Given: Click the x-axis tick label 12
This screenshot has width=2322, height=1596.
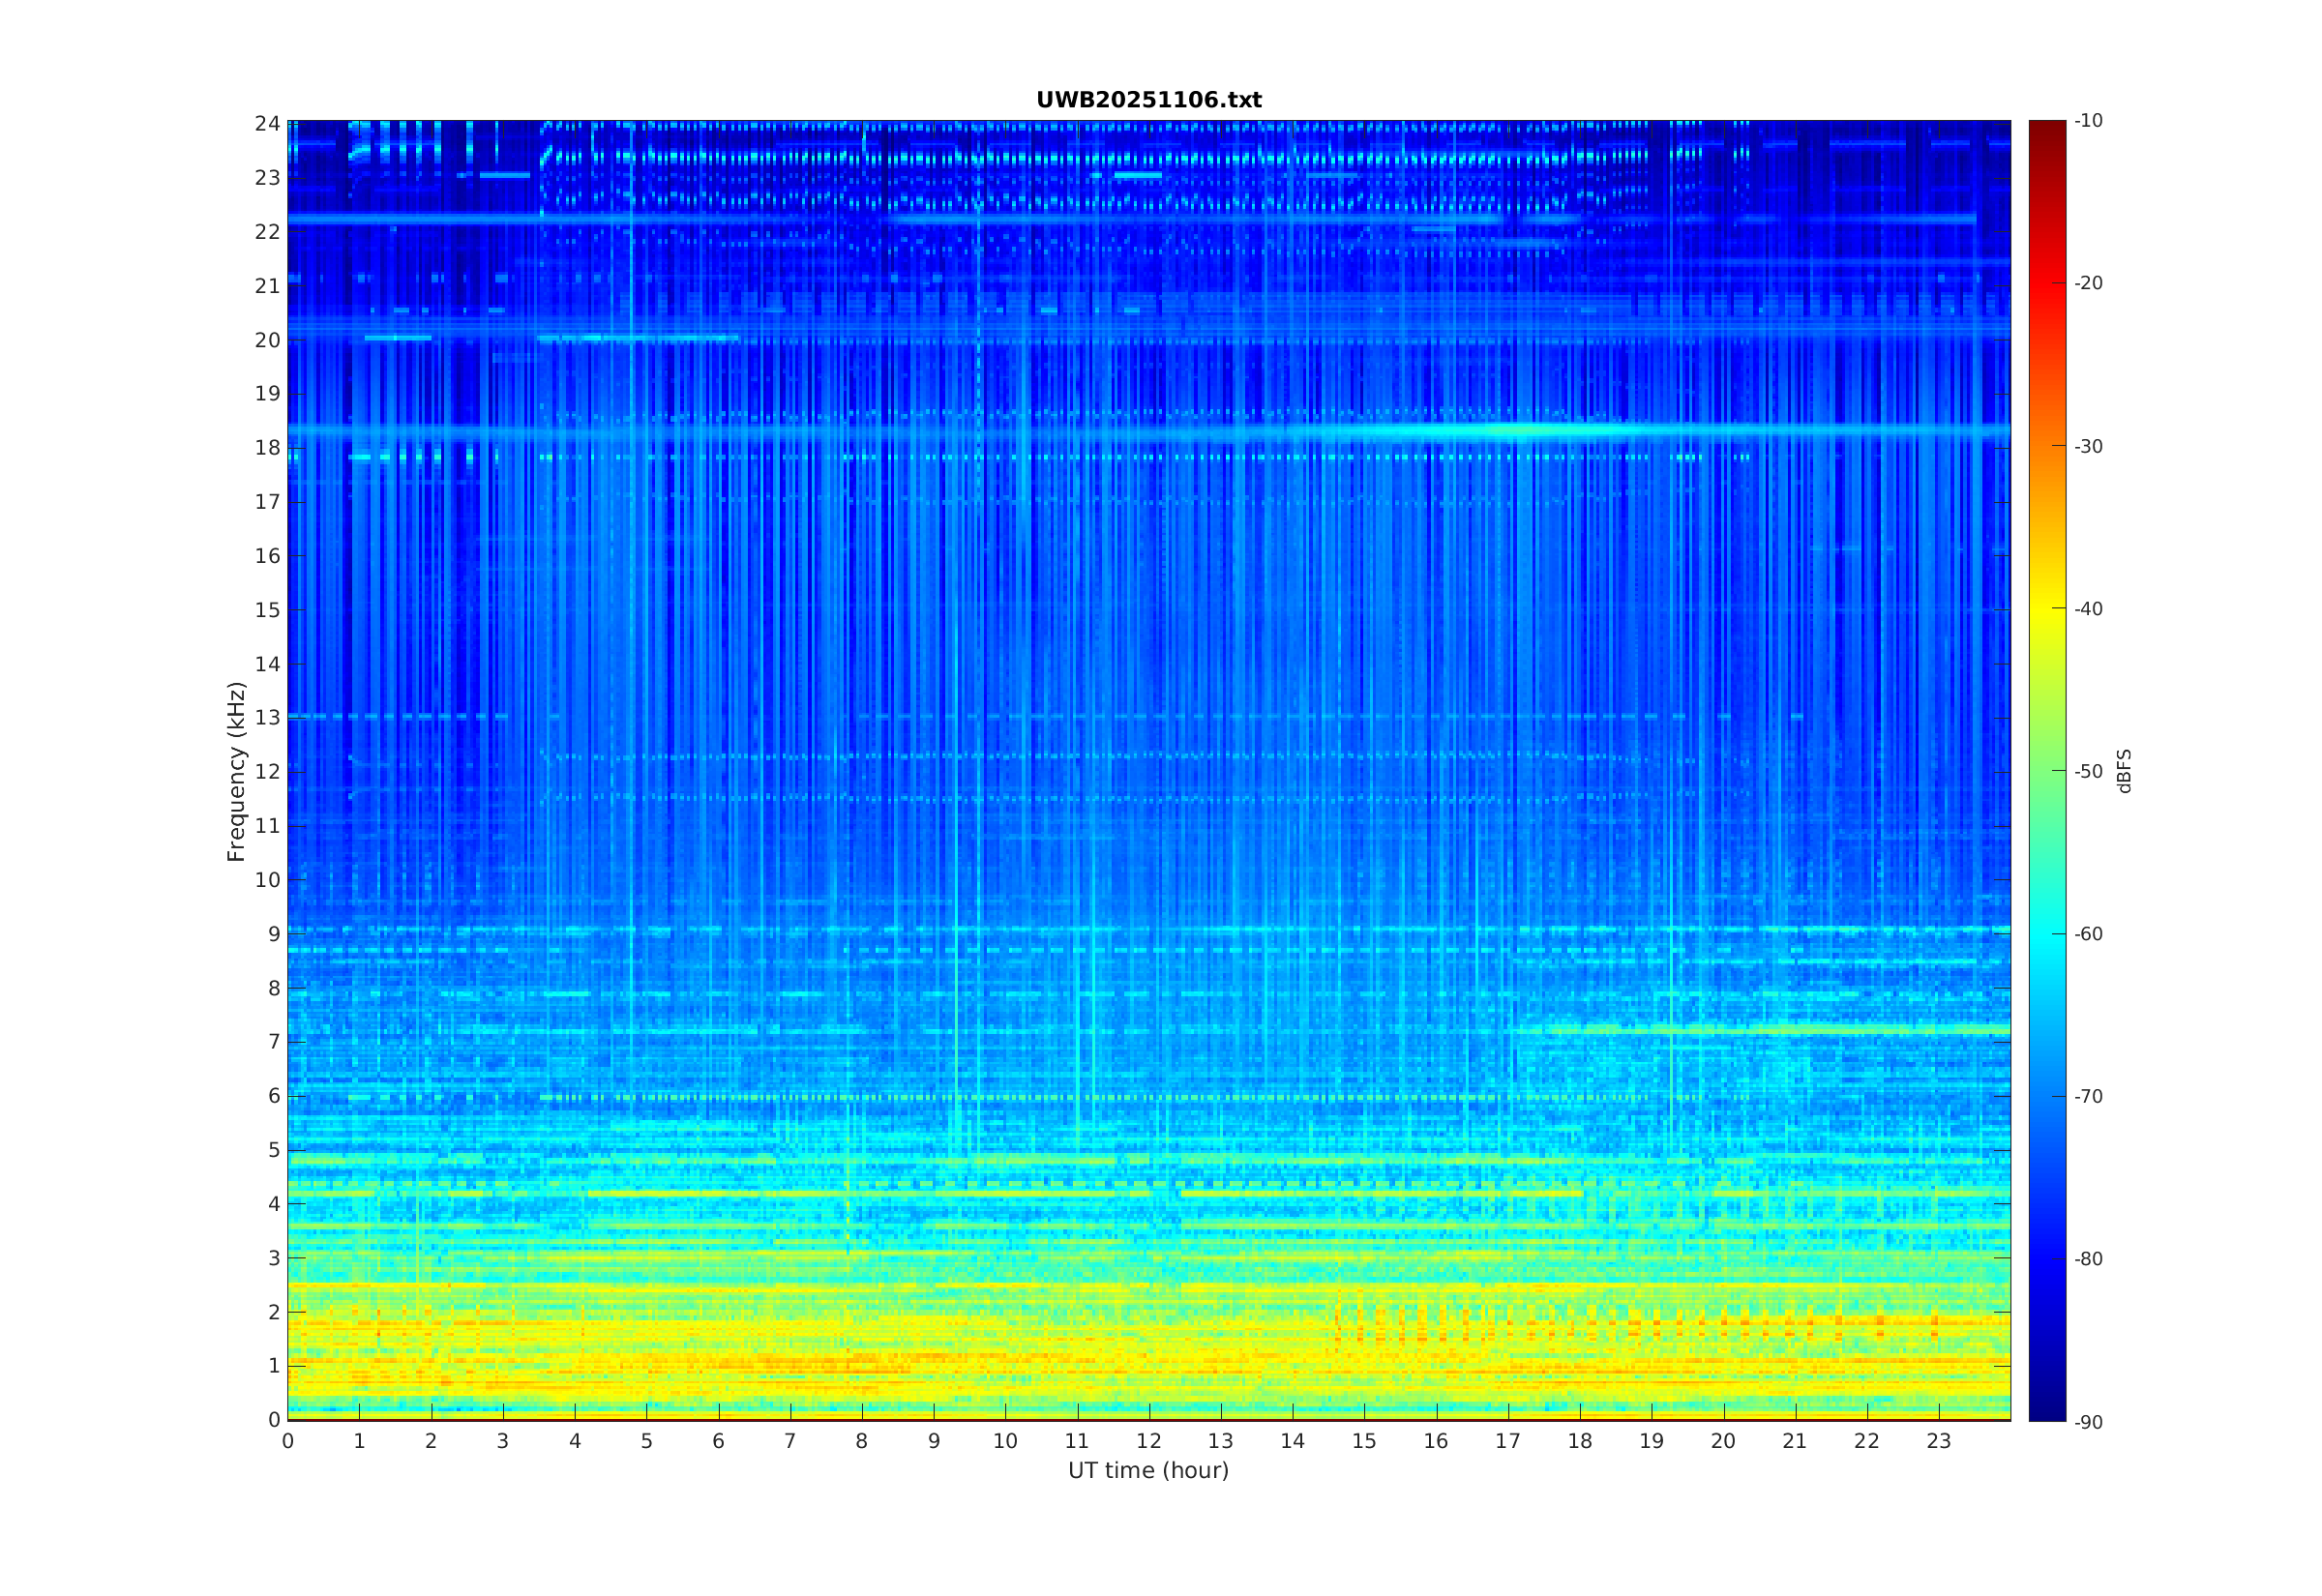Looking at the screenshot, I should (x=1149, y=1441).
